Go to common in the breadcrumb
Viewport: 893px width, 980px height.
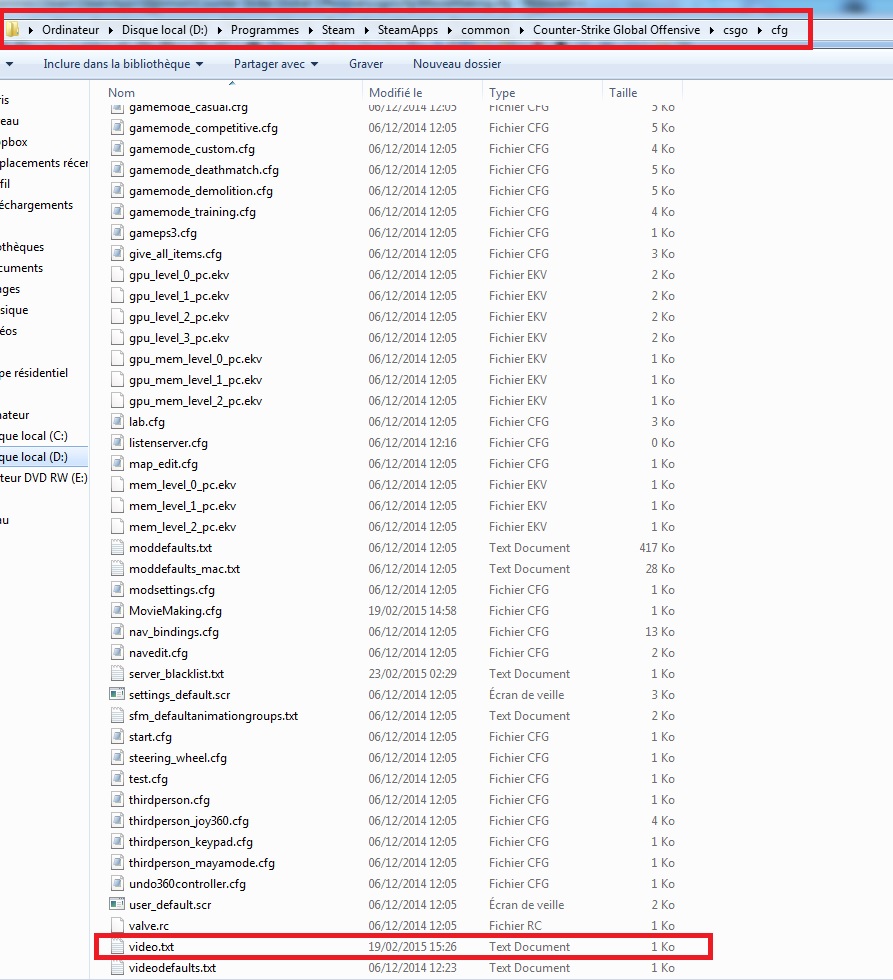[x=486, y=30]
